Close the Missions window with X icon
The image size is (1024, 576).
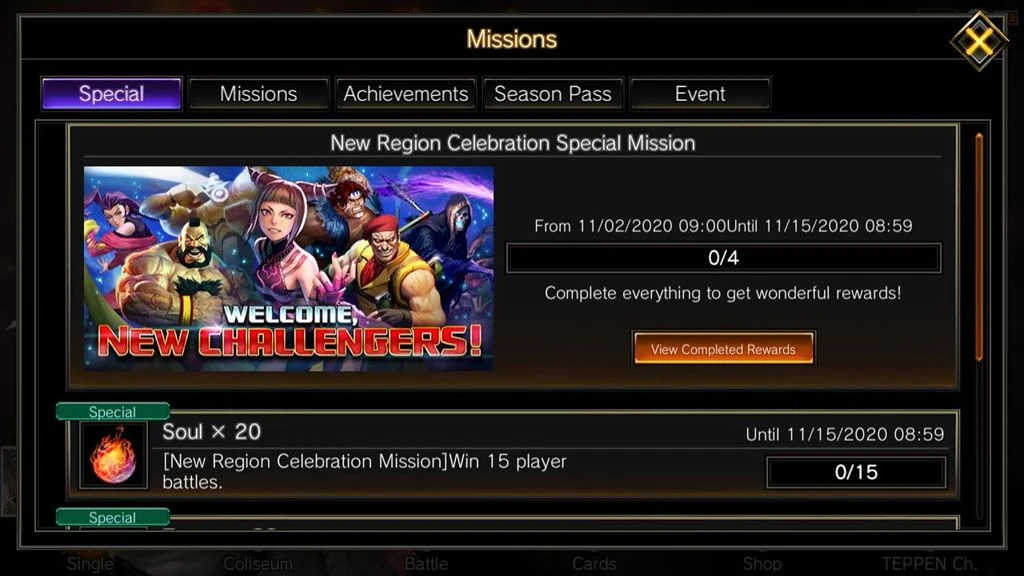tap(979, 42)
